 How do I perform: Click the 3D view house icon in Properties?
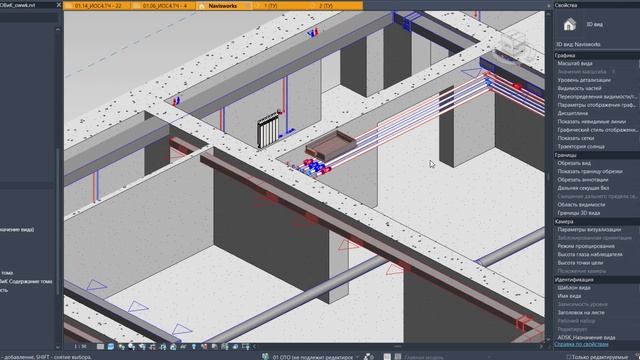[x=570, y=24]
